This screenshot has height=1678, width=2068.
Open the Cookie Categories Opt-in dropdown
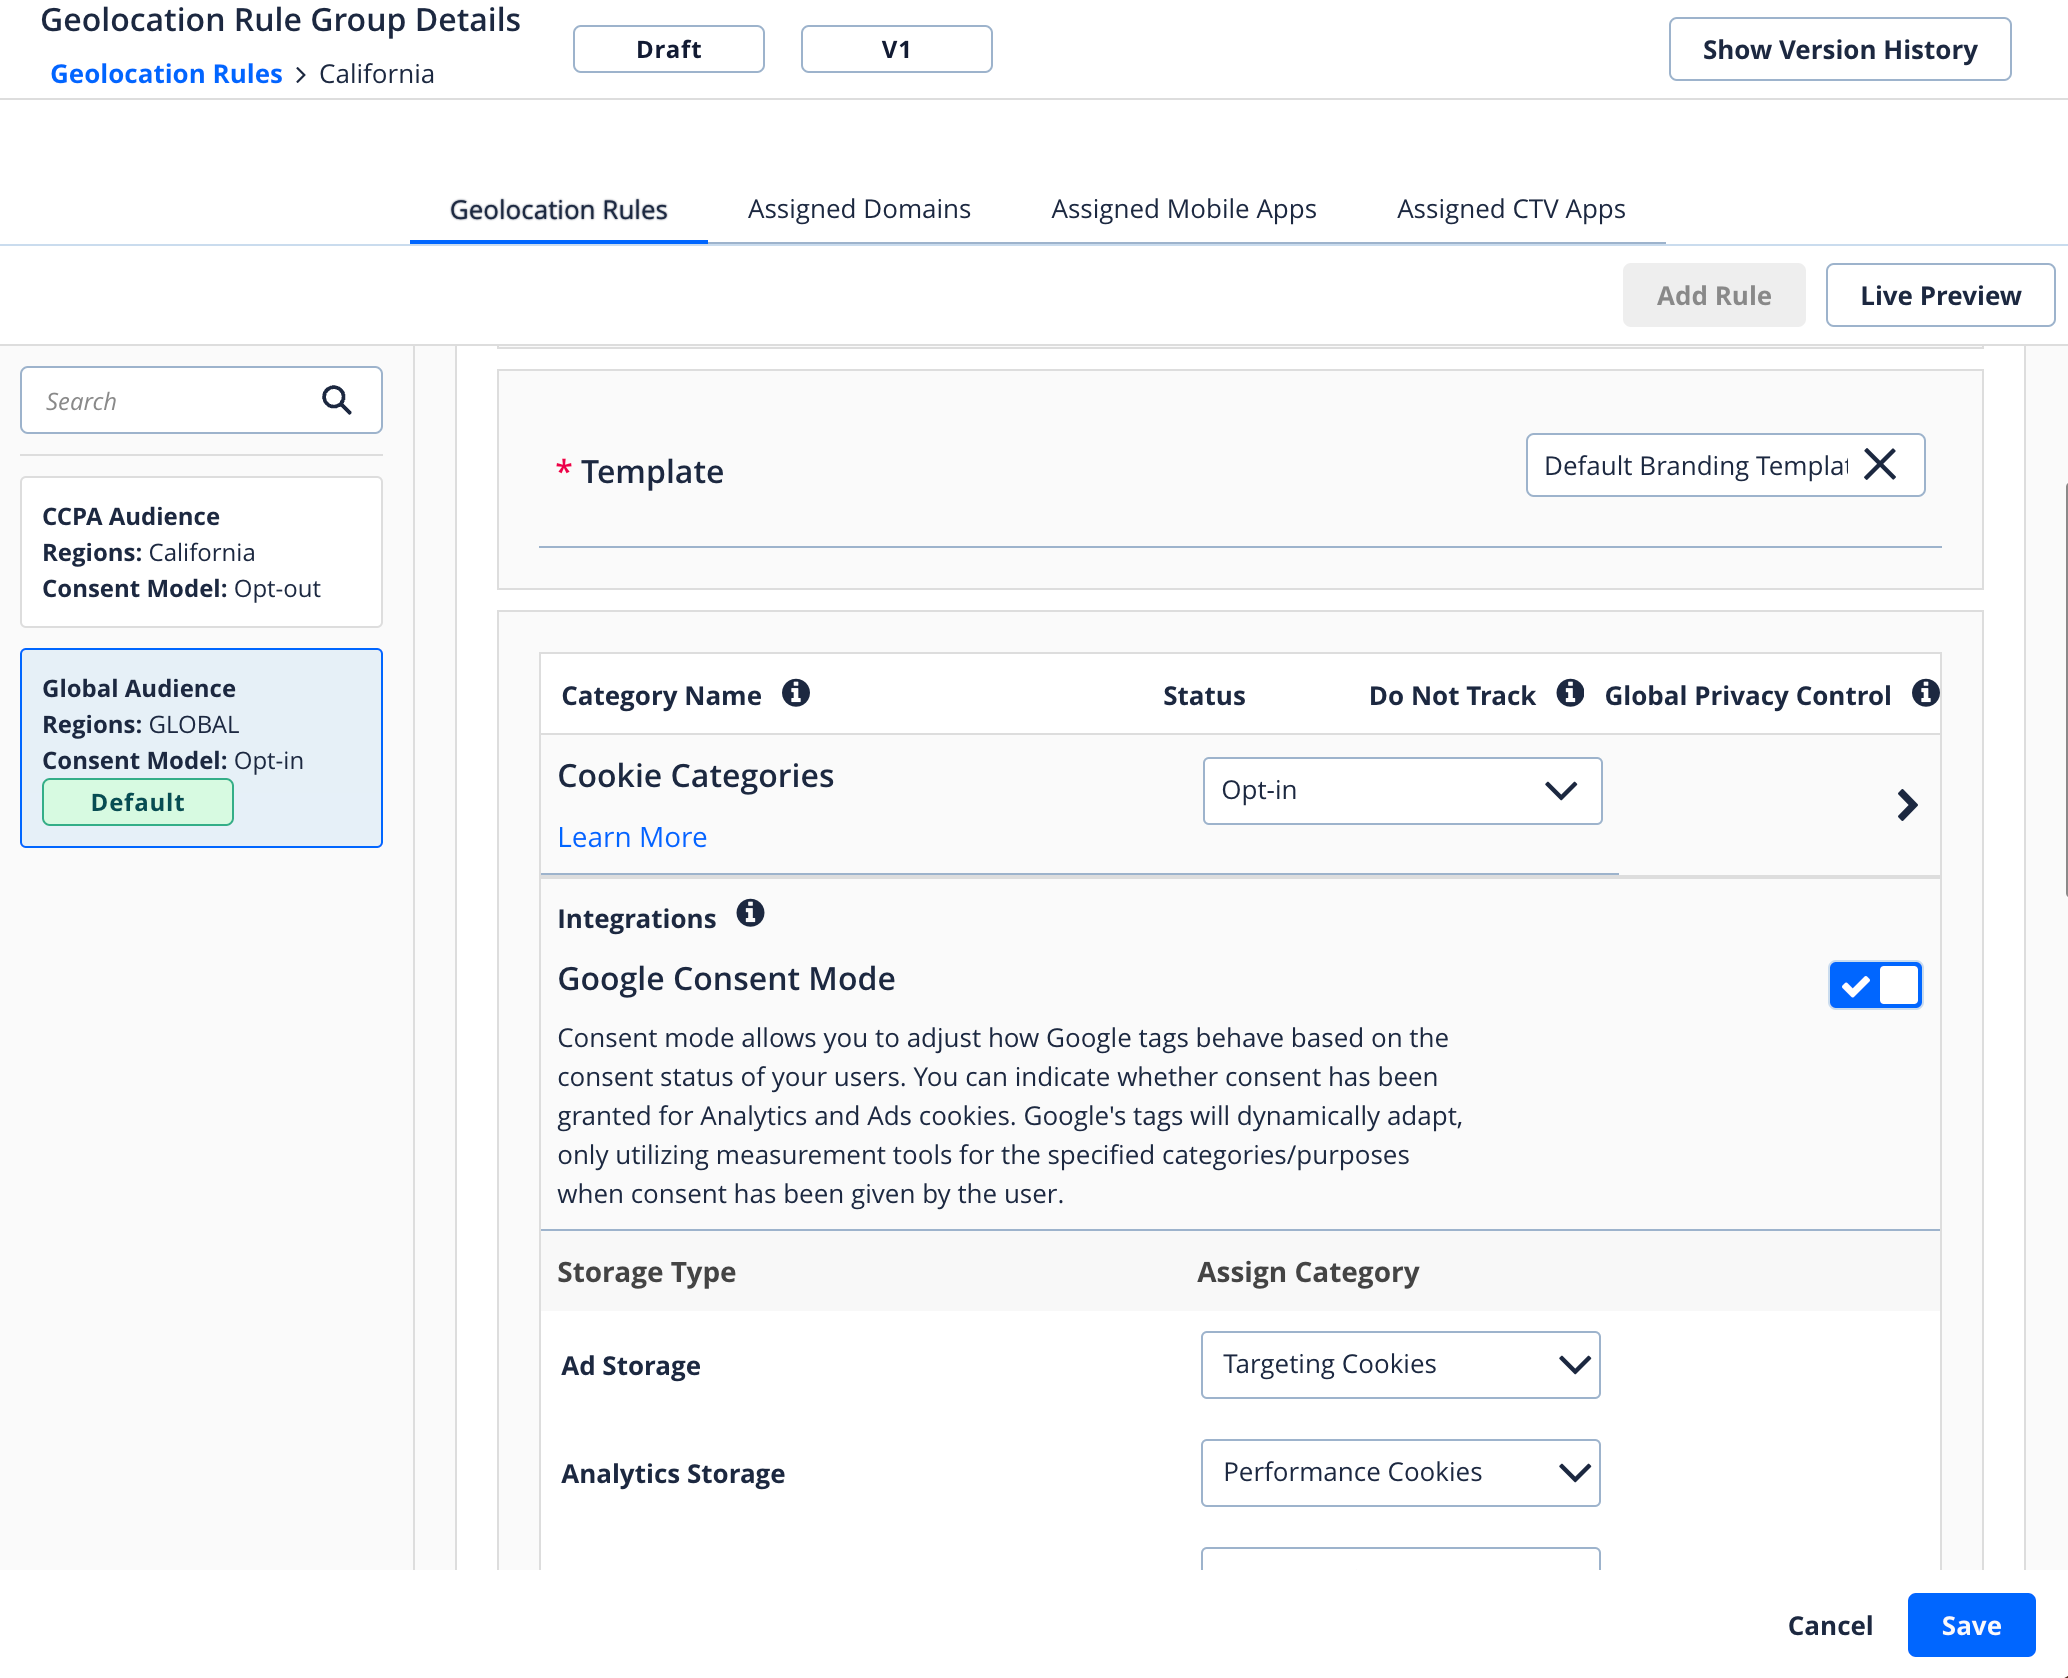(x=1401, y=791)
